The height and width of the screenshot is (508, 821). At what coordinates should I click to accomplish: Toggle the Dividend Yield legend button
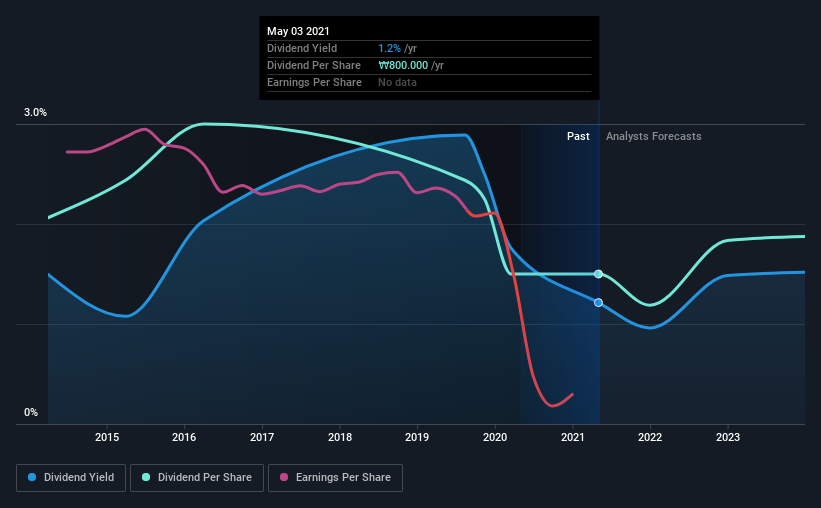click(71, 478)
